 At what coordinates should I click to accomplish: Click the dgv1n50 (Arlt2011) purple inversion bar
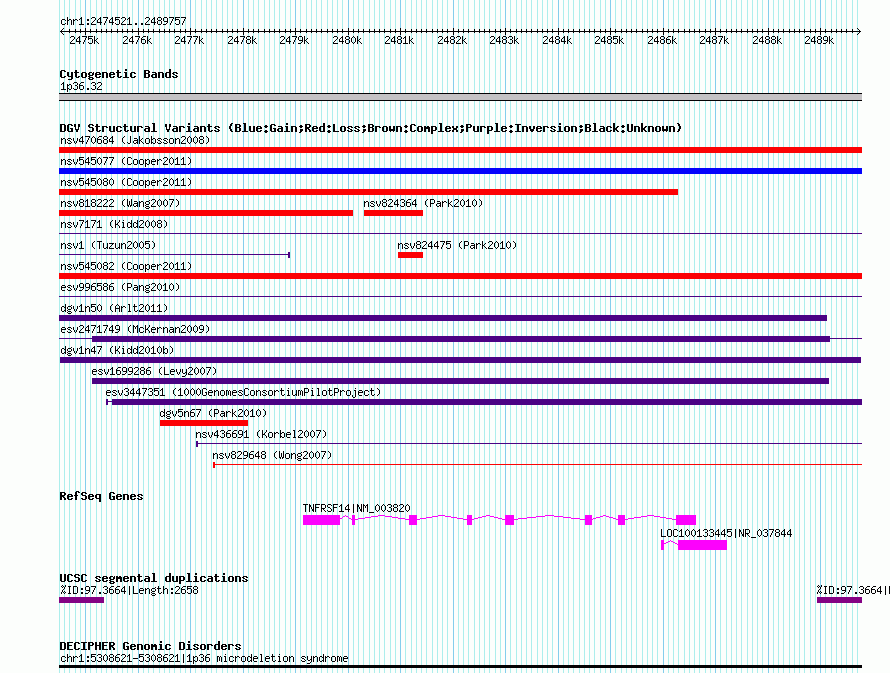(x=443, y=318)
